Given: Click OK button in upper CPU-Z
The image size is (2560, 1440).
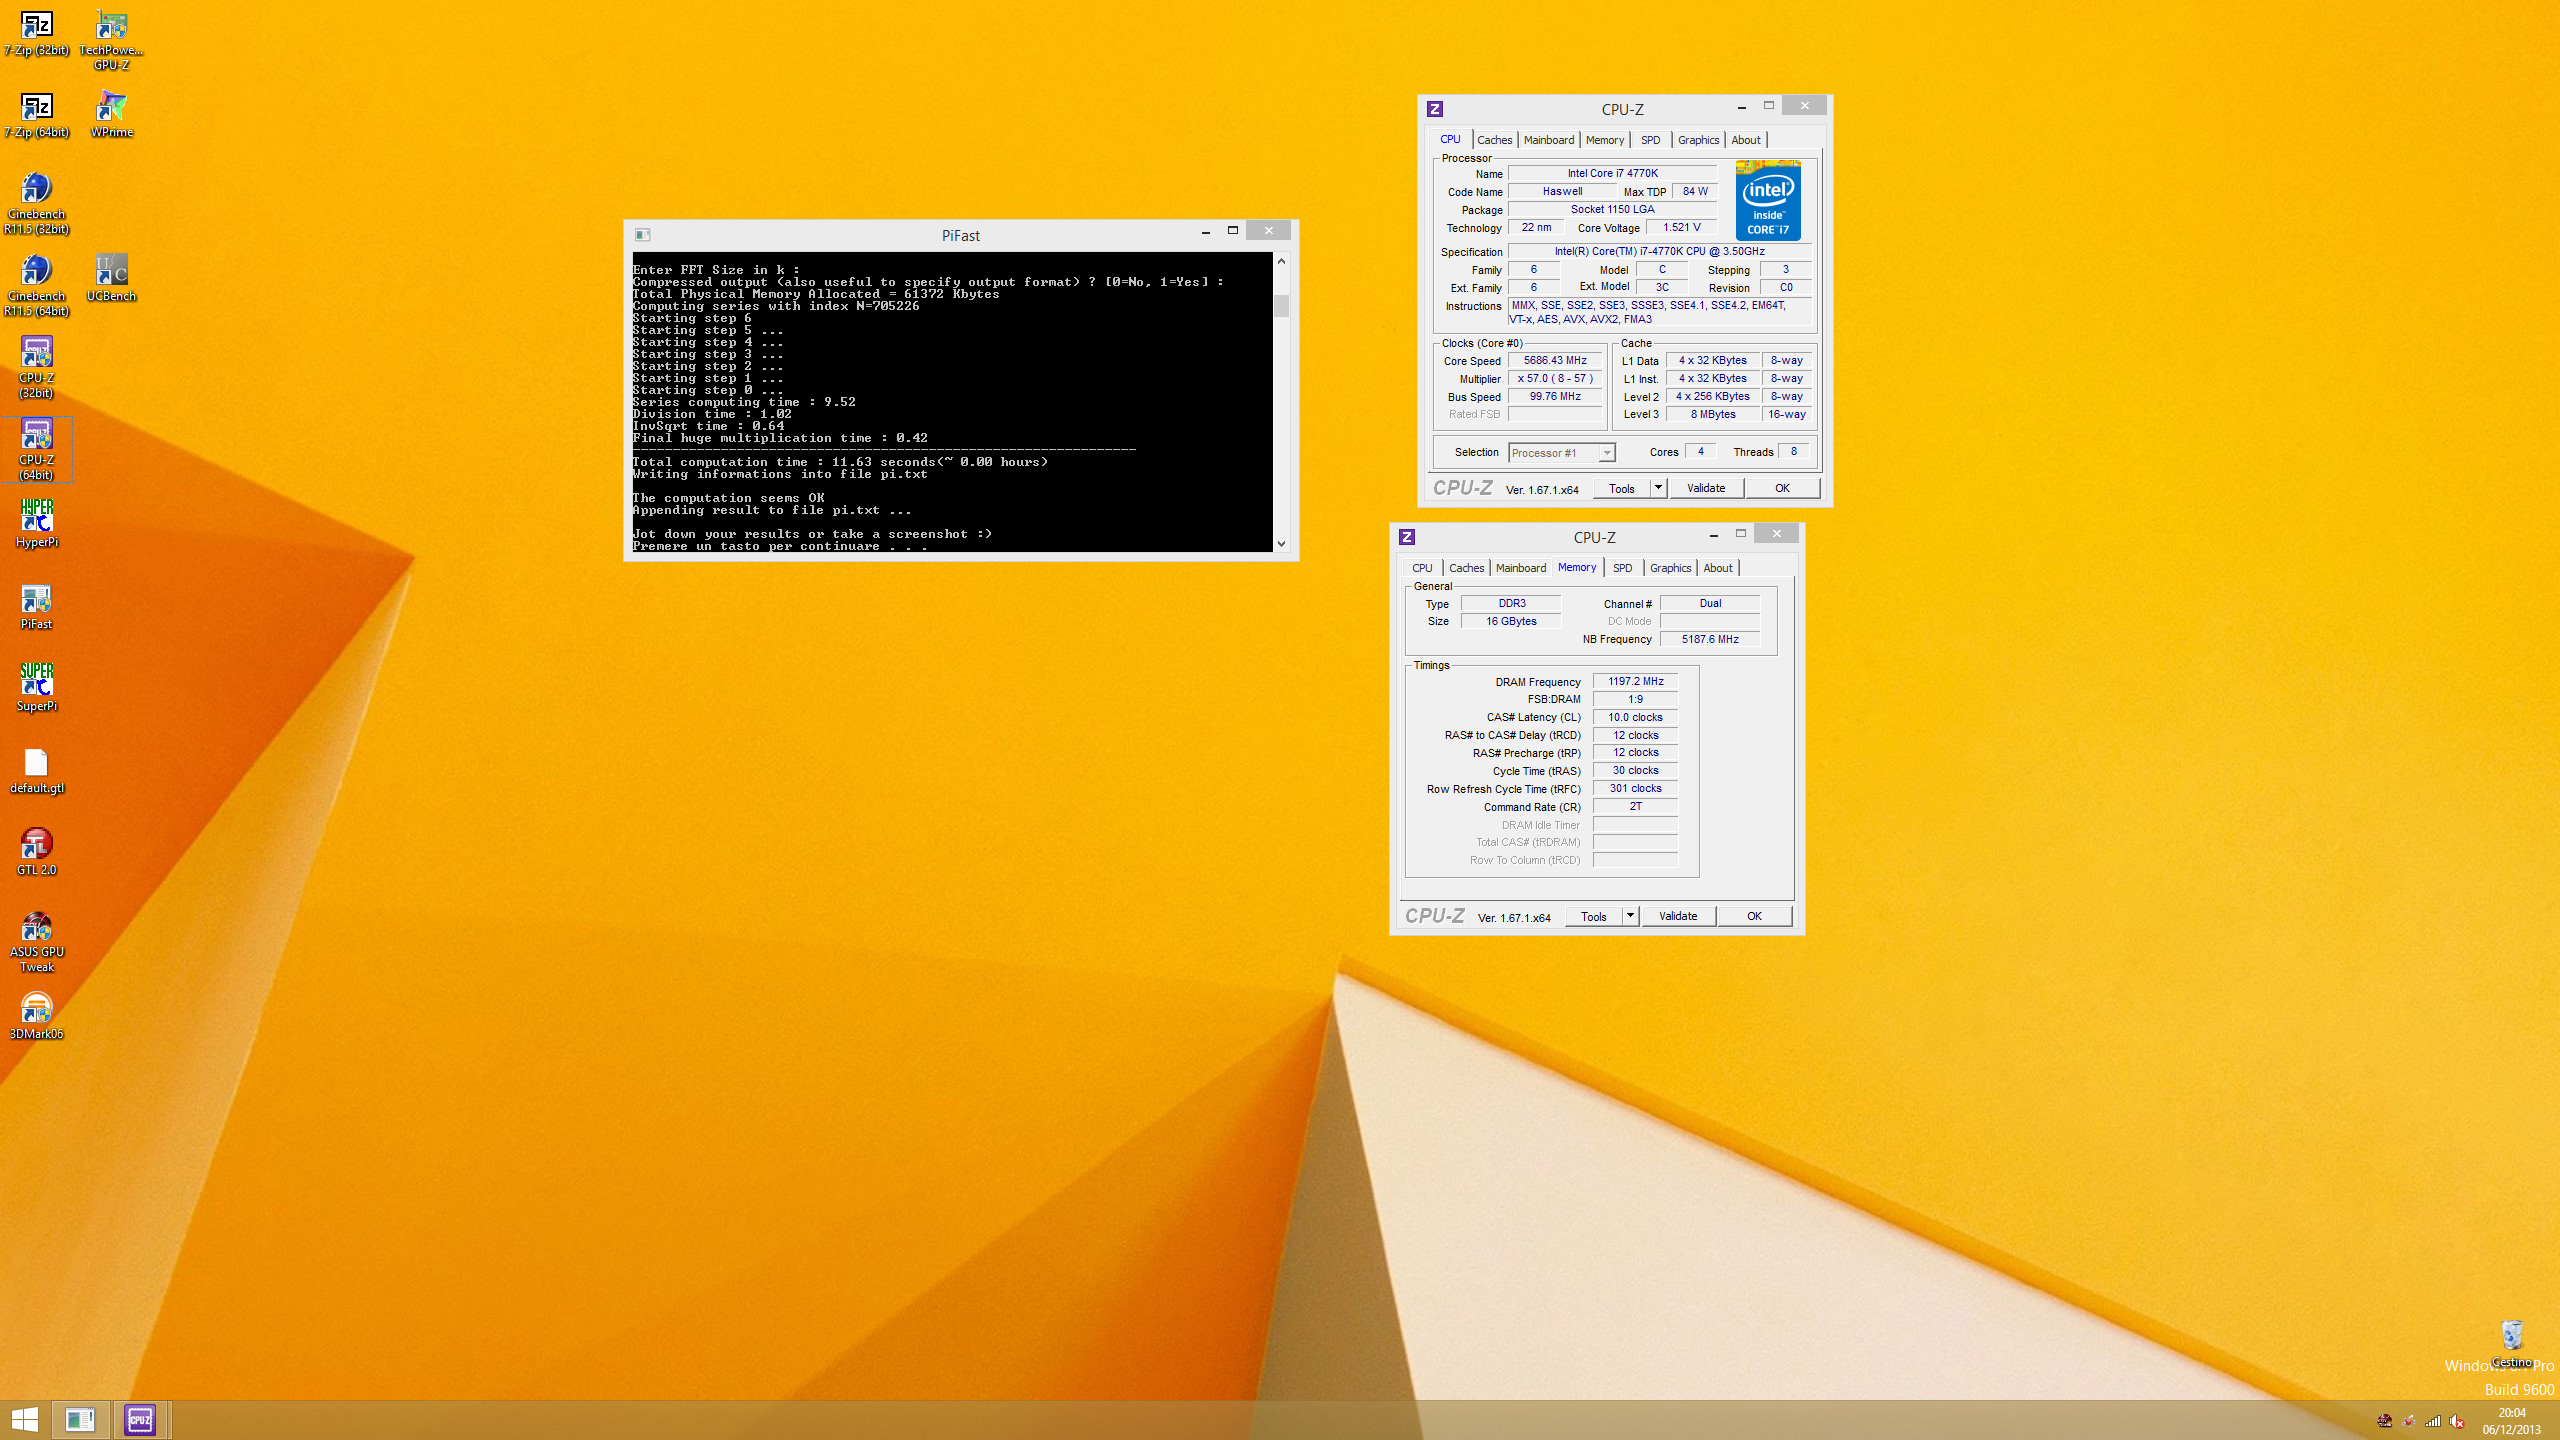Looking at the screenshot, I should 1782,488.
